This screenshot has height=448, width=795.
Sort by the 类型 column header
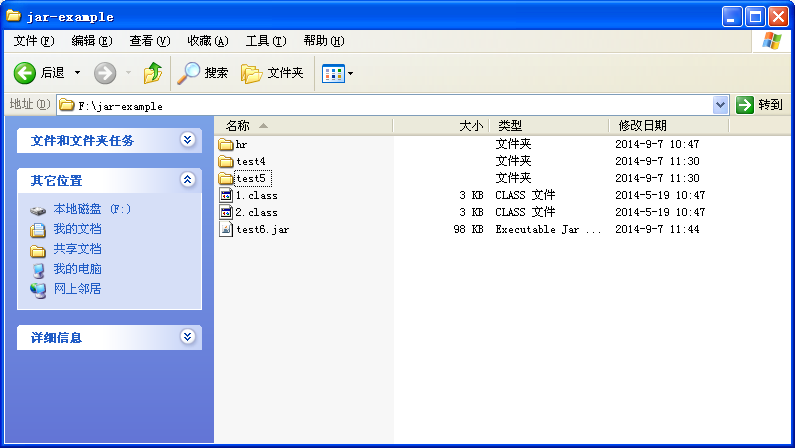pos(549,126)
